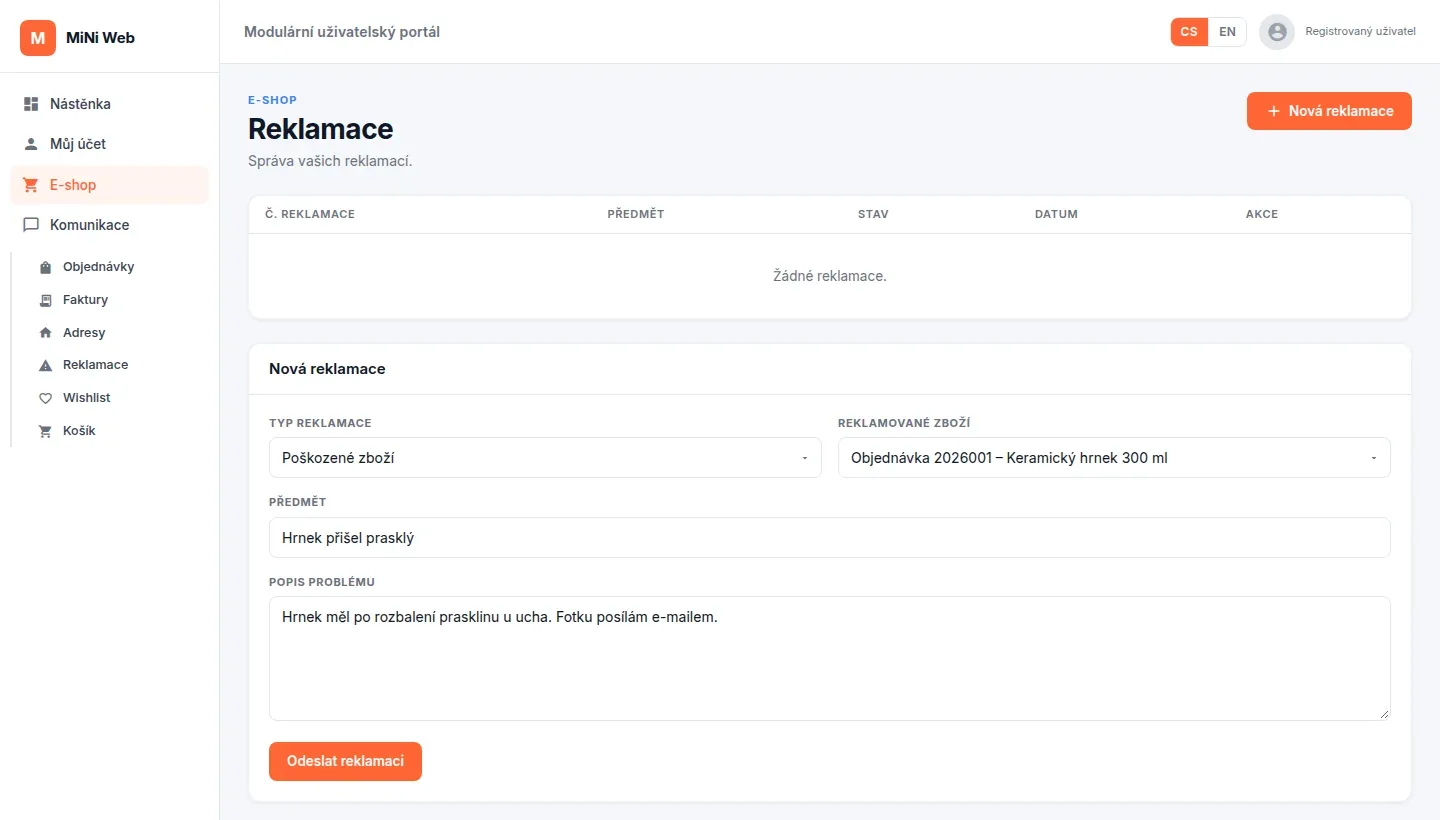
Task: Click the 'Žádné reklamace.' empty message
Action: pos(830,276)
